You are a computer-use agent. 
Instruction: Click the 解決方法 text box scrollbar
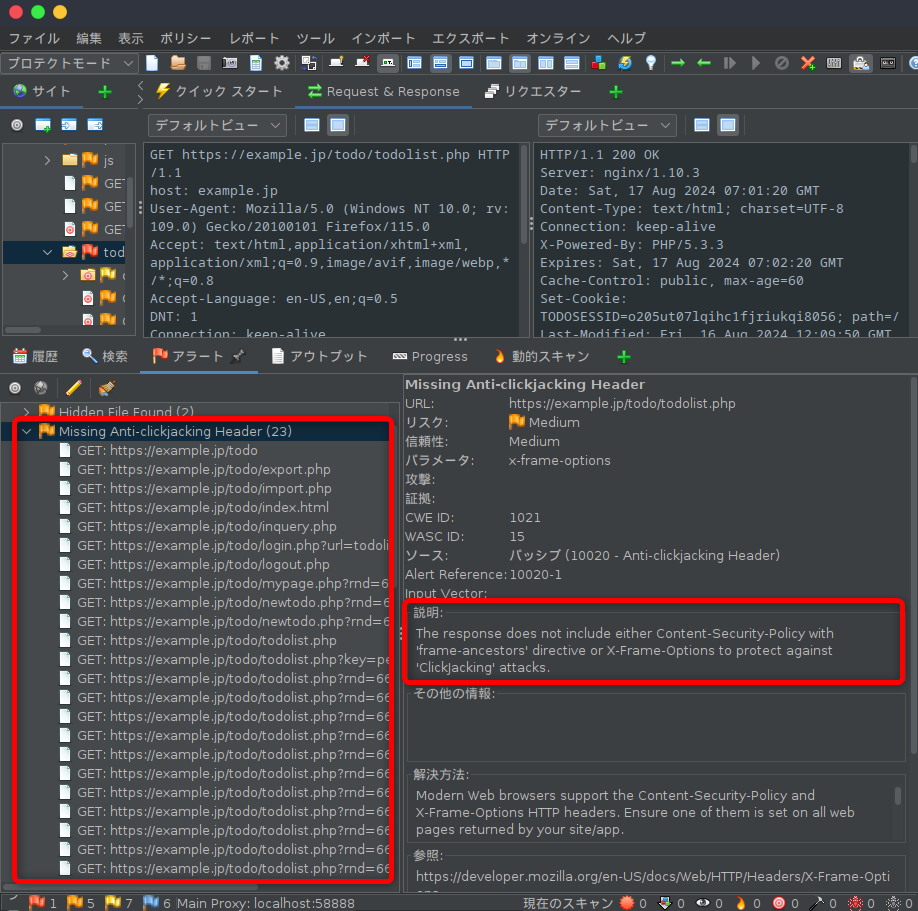(898, 797)
